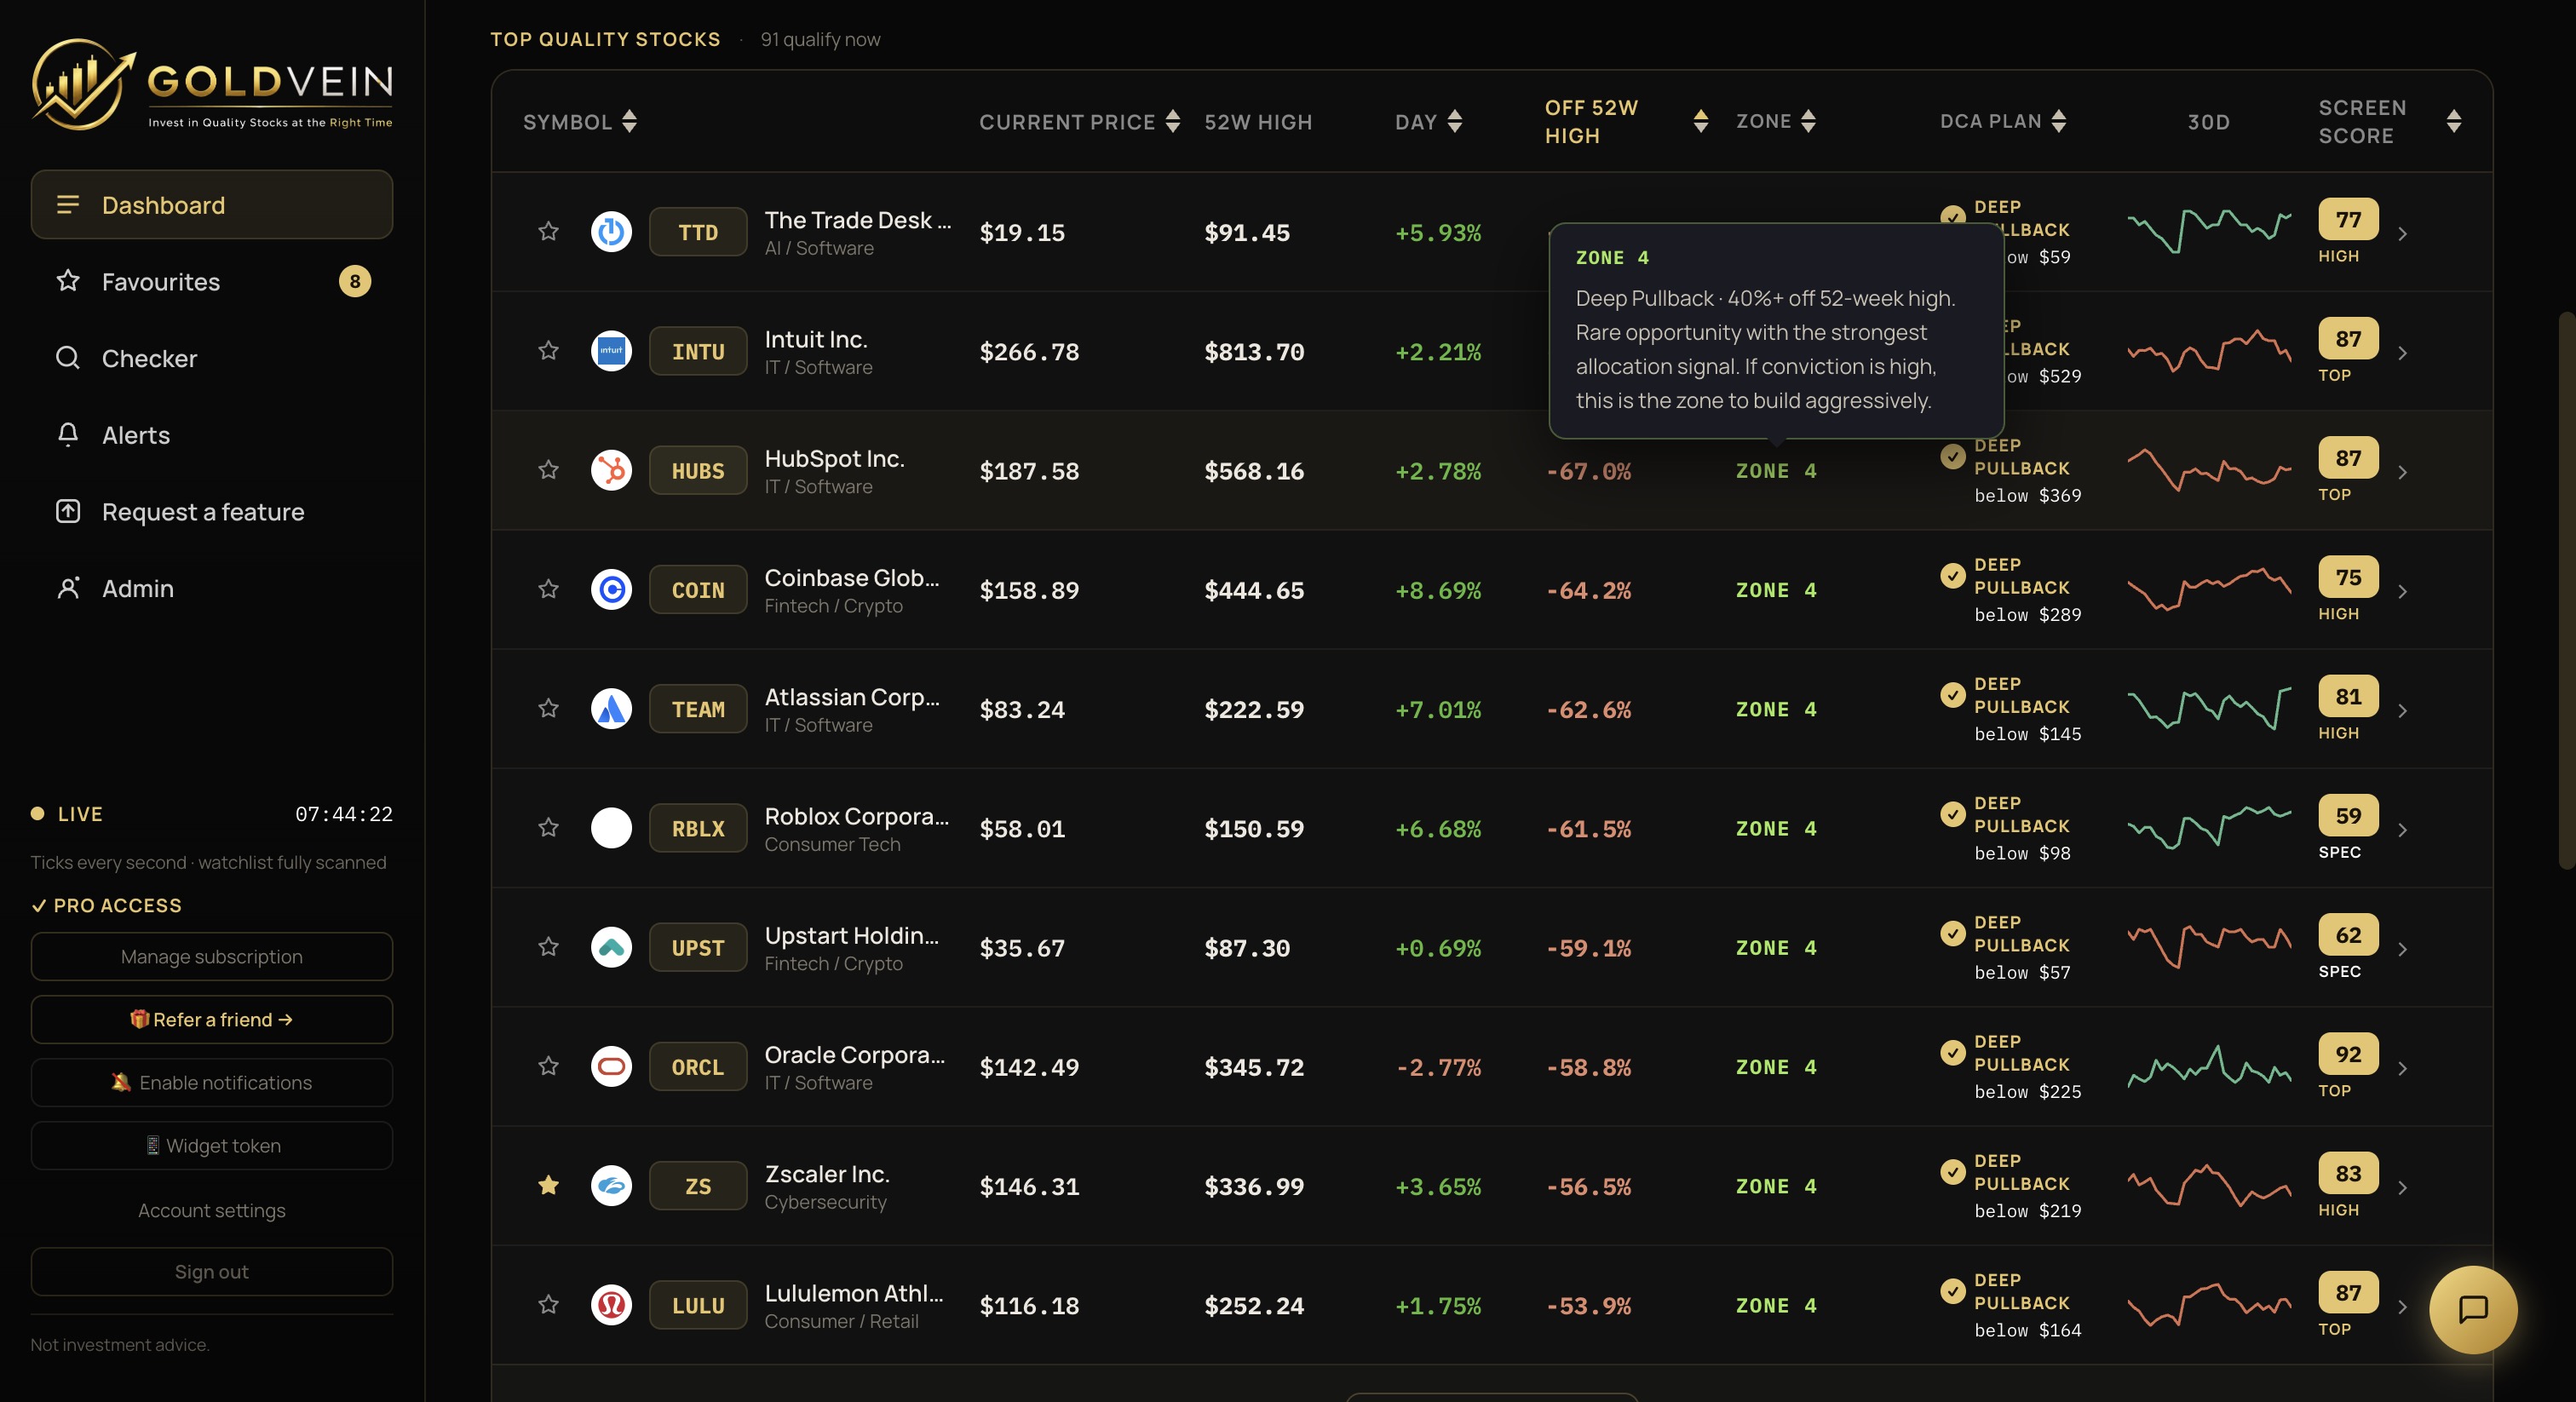
Task: Click the TEAM 30D sparkline chart
Action: coord(2208,709)
